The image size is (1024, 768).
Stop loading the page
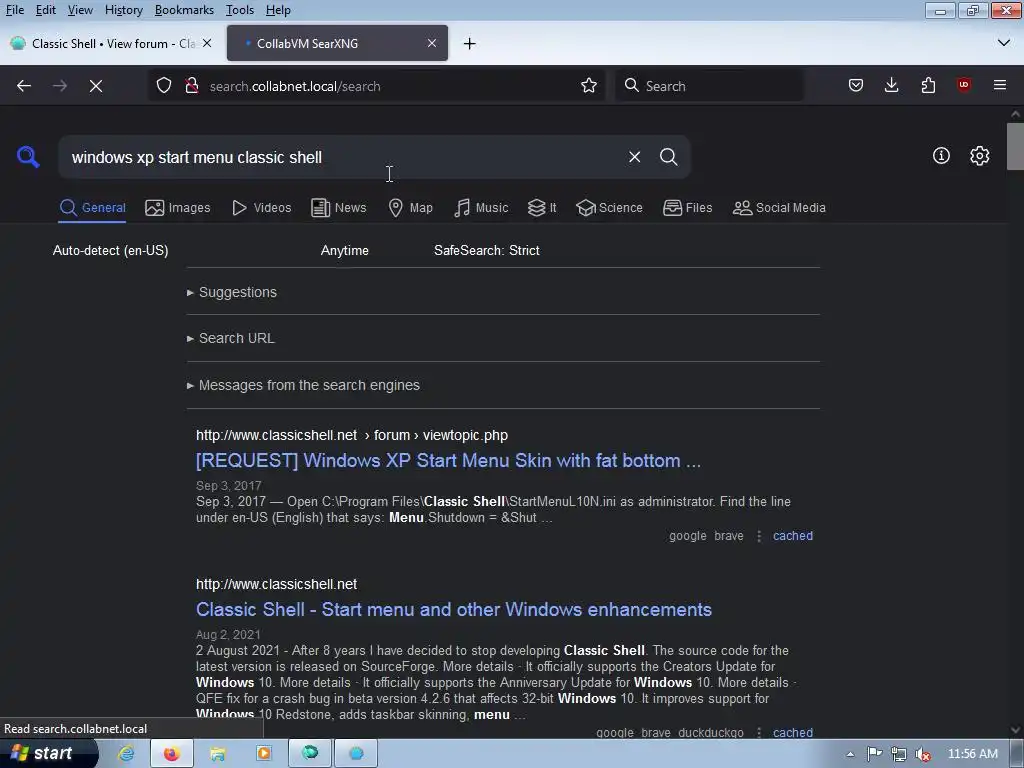tap(96, 86)
